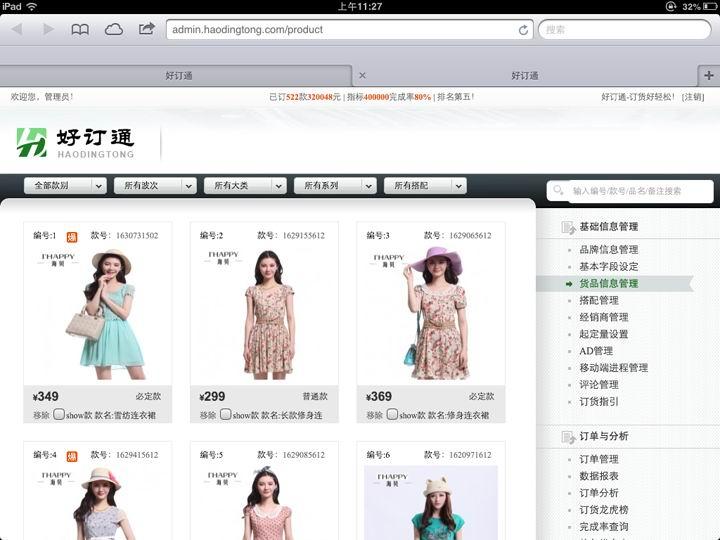Click price ¥349 on product 1
The height and width of the screenshot is (540, 720).
click(45, 396)
